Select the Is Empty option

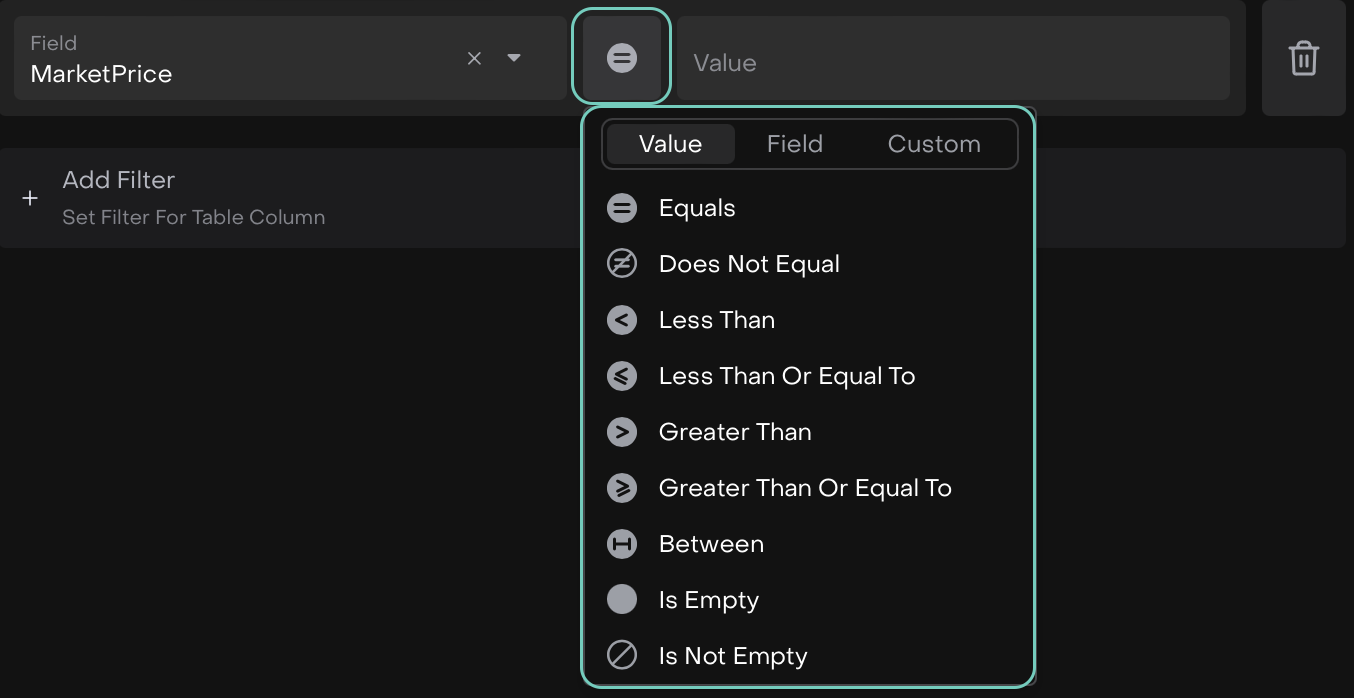click(708, 600)
